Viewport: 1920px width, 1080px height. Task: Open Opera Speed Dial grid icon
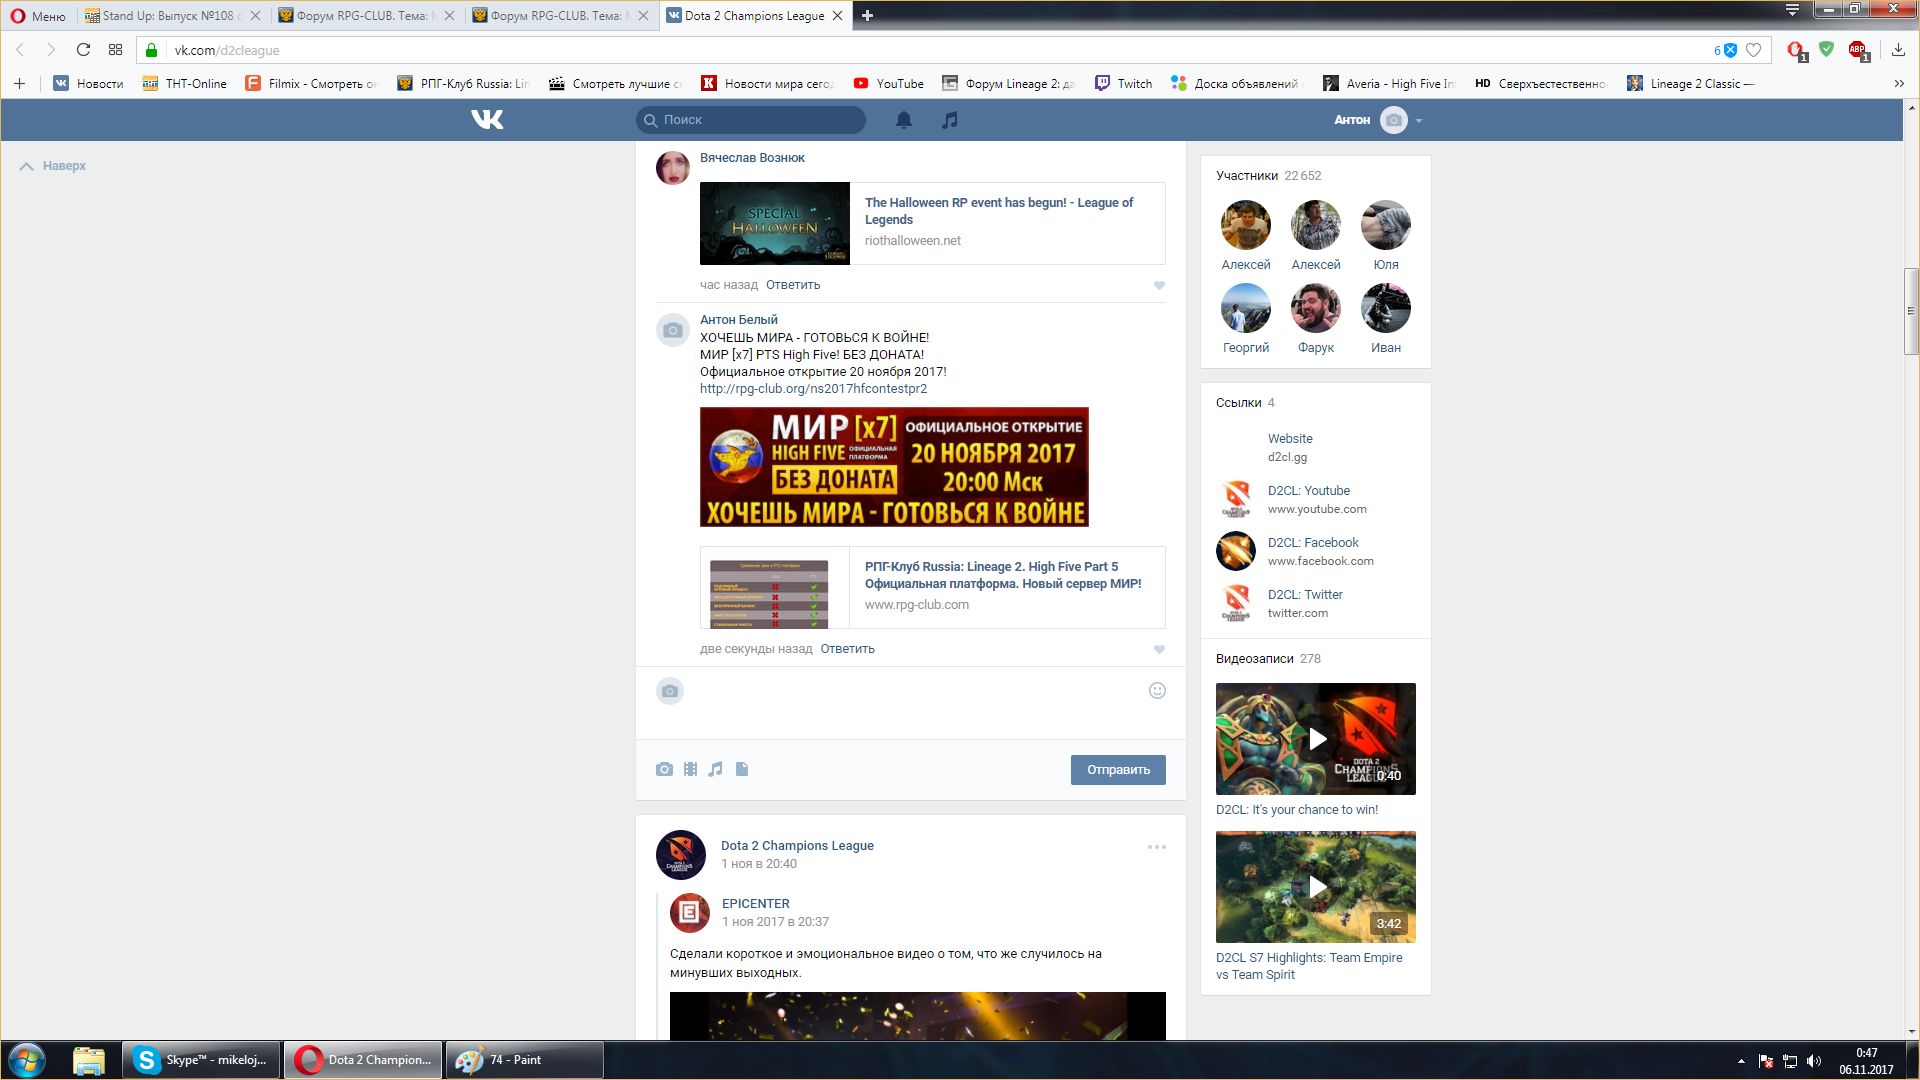115,50
